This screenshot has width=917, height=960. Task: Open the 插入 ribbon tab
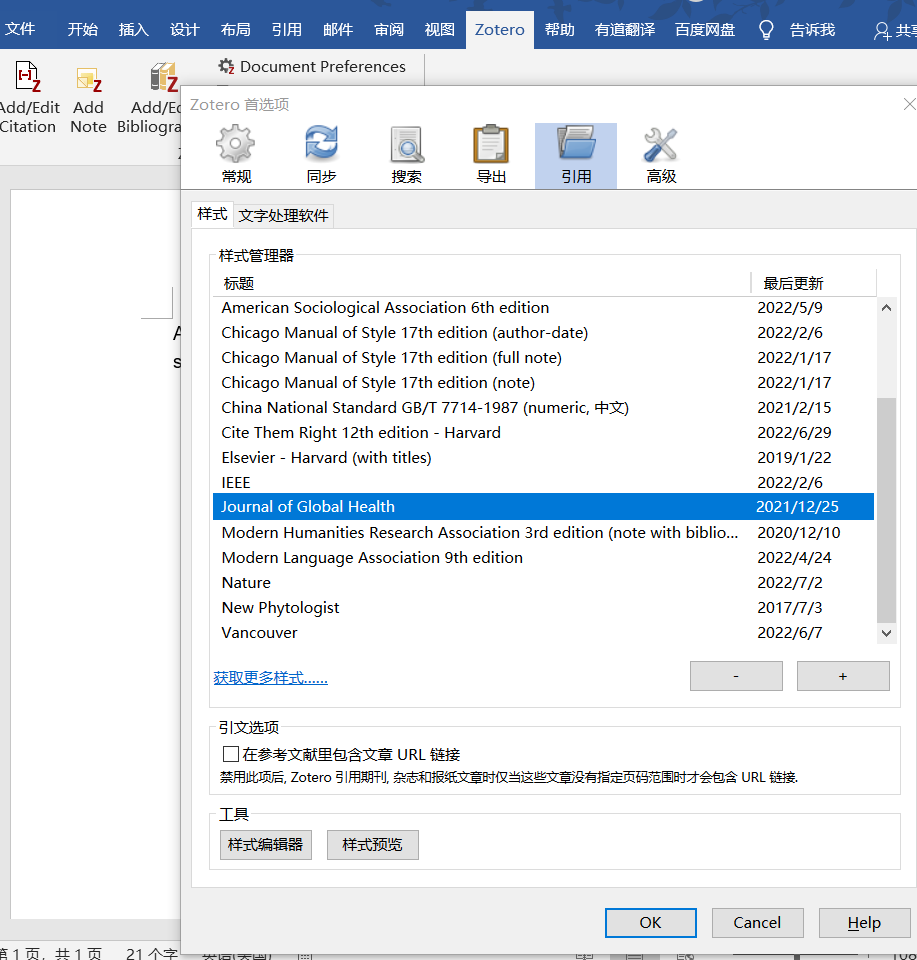[x=133, y=29]
